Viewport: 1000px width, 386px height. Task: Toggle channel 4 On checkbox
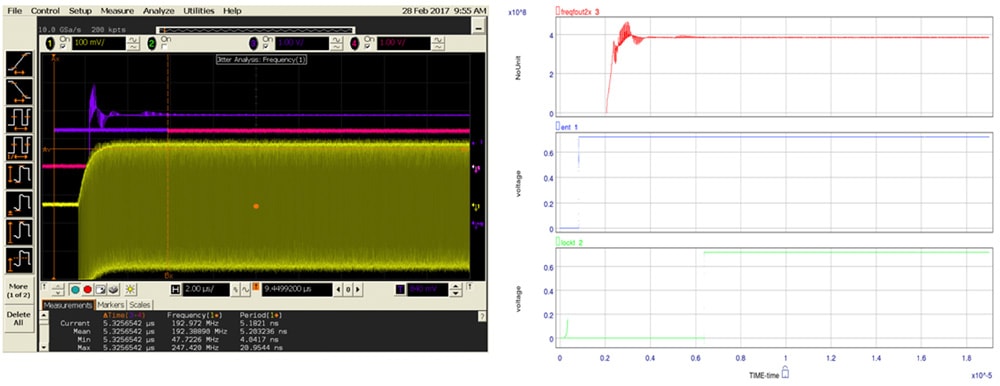coord(368,47)
